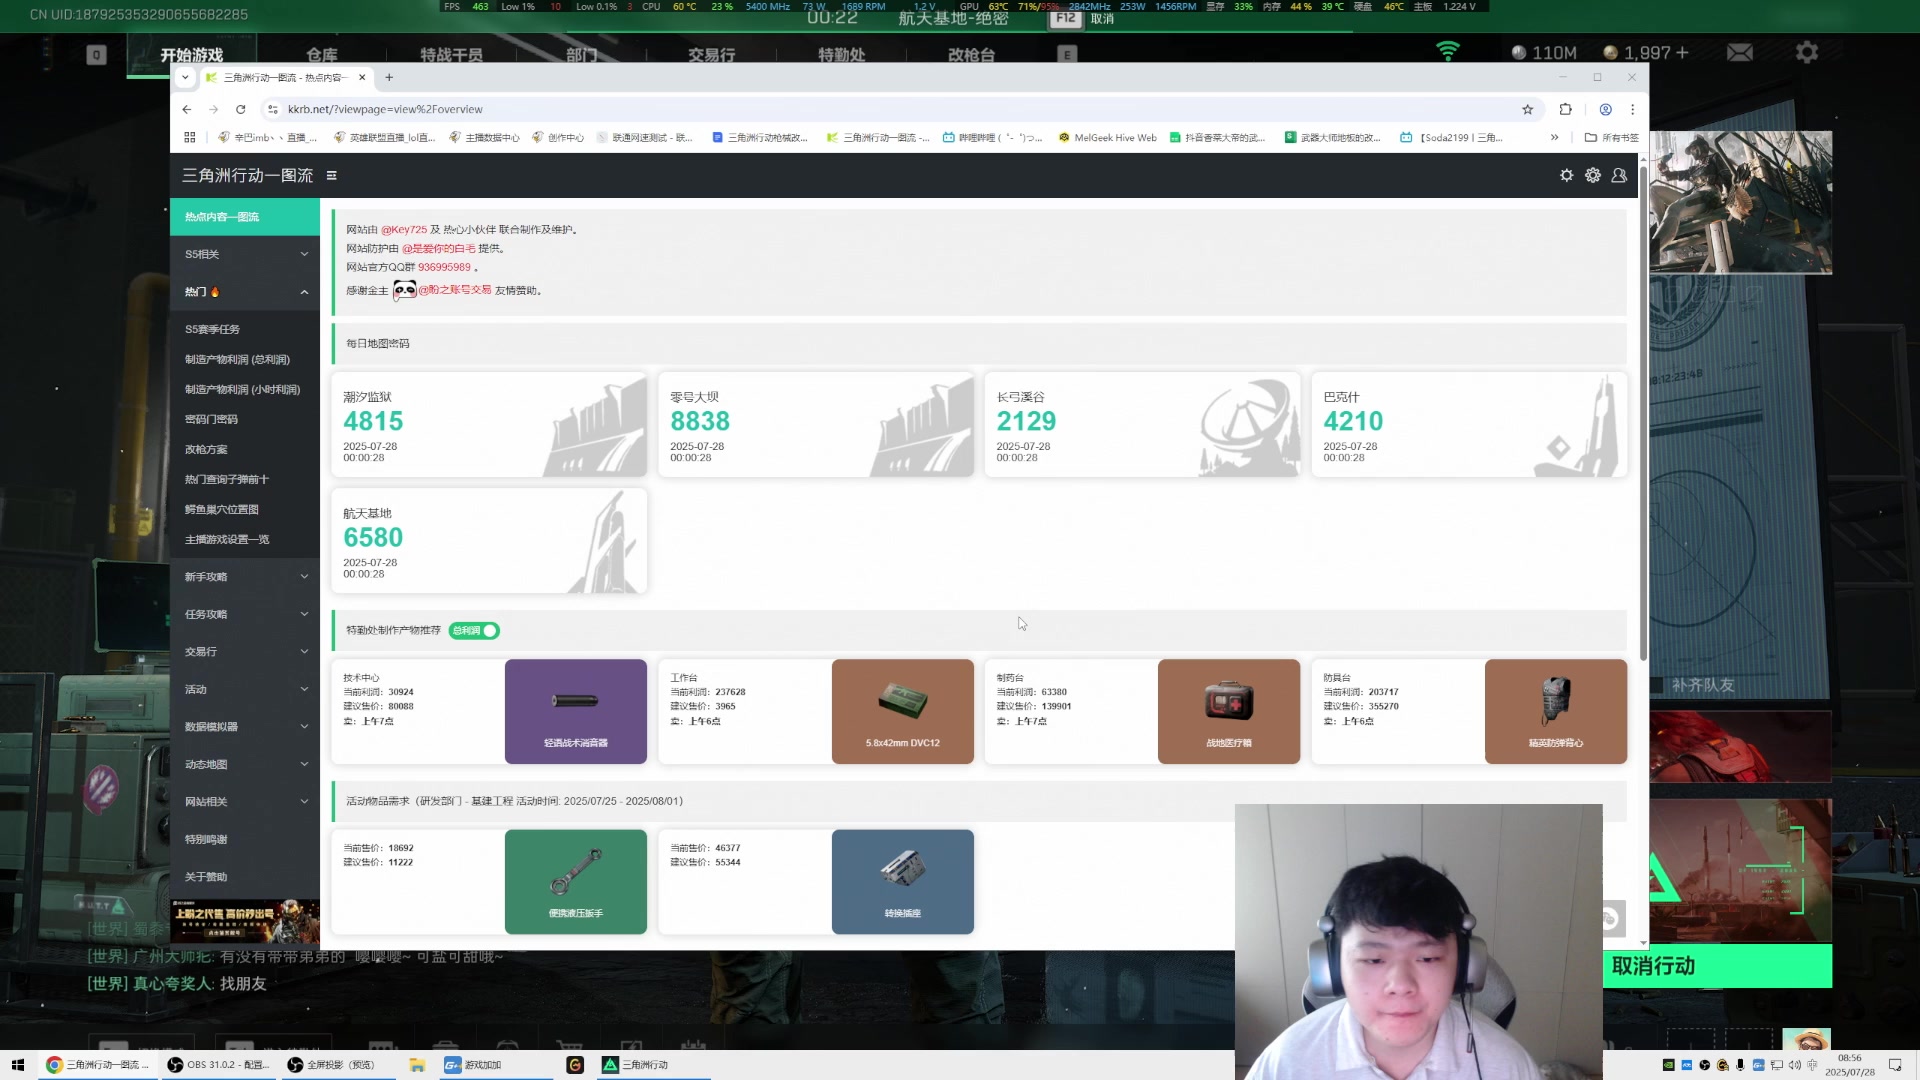Click 轻型战术消音器 item thumbnail
Image resolution: width=1920 pixels, height=1080 pixels.
576,711
